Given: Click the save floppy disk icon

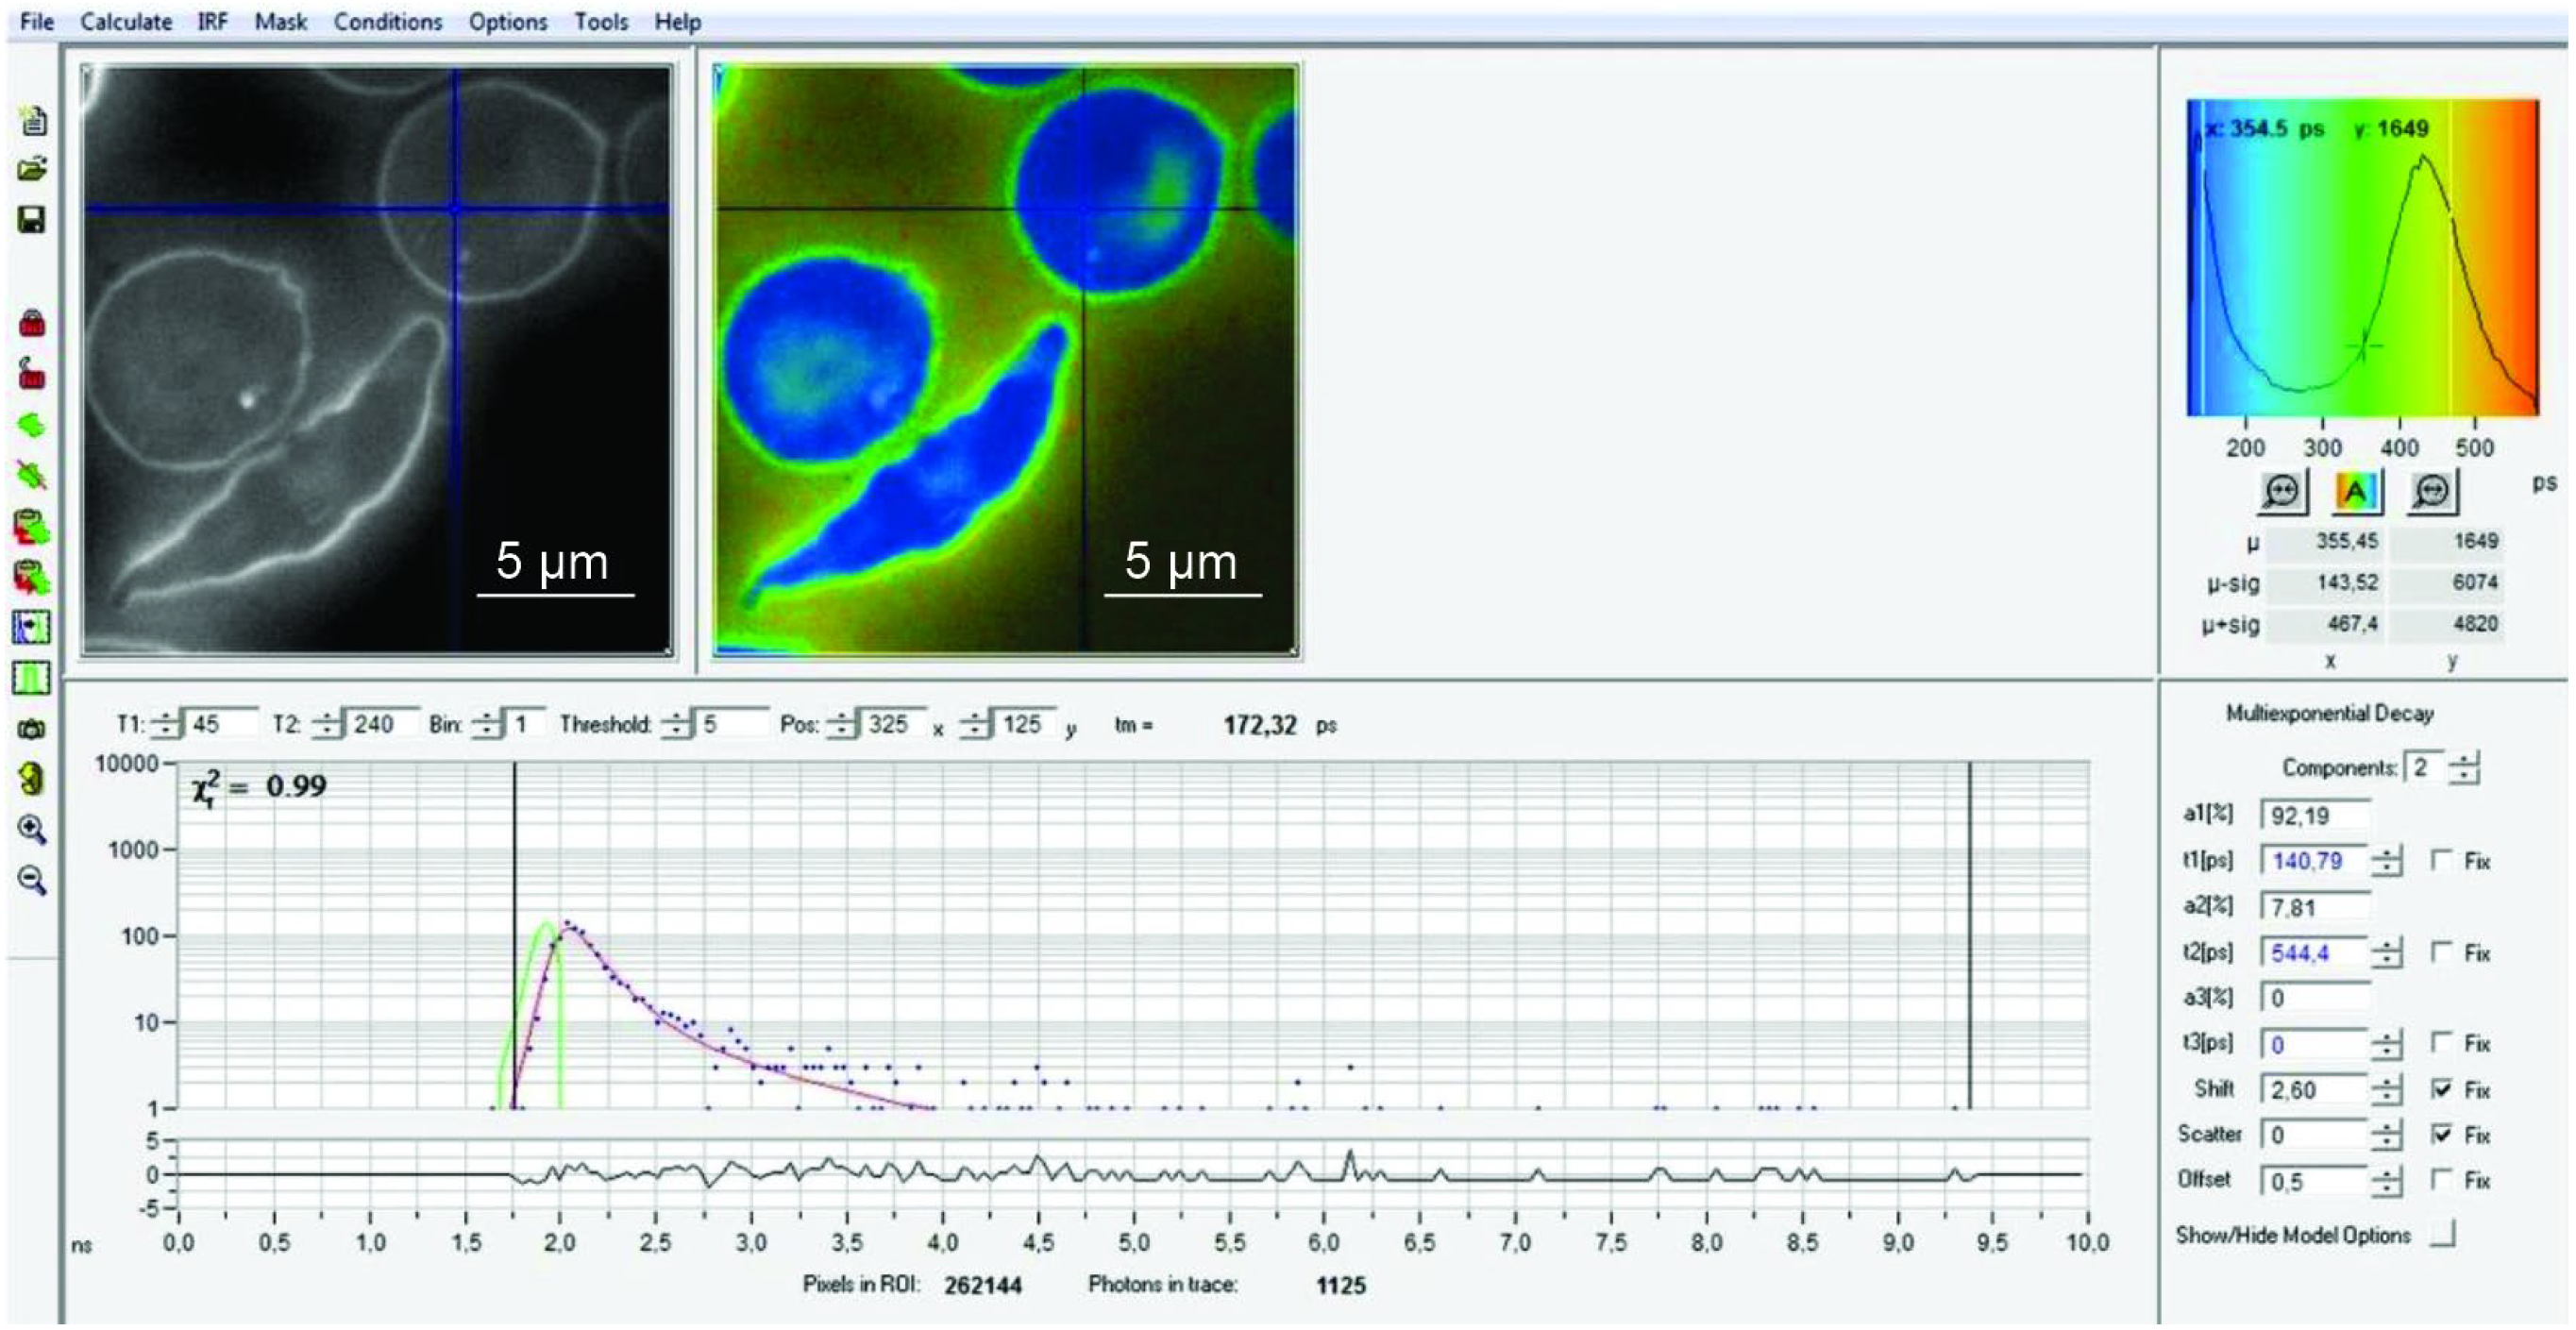Looking at the screenshot, I should pyautogui.click(x=32, y=220).
